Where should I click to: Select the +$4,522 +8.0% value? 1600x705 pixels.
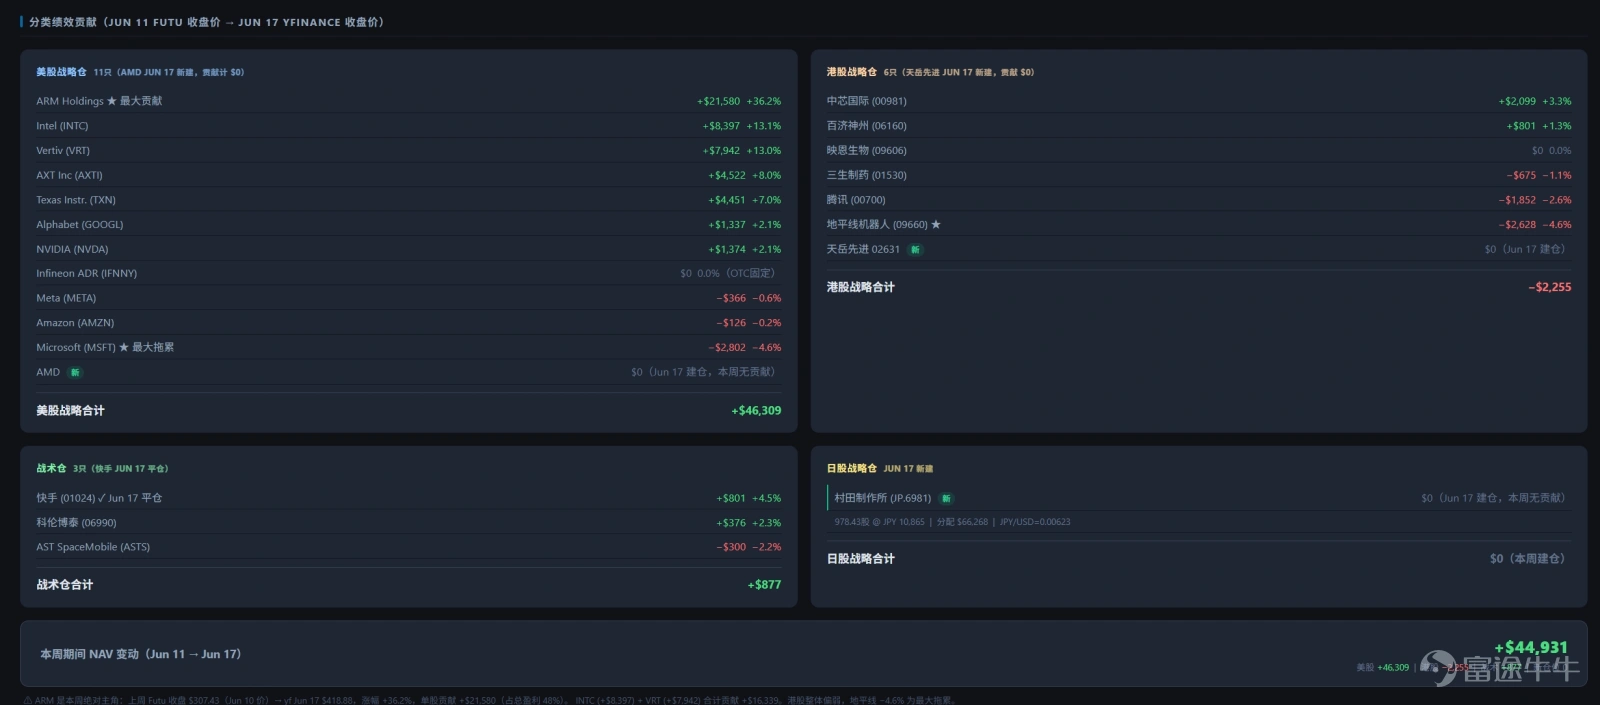pos(745,175)
